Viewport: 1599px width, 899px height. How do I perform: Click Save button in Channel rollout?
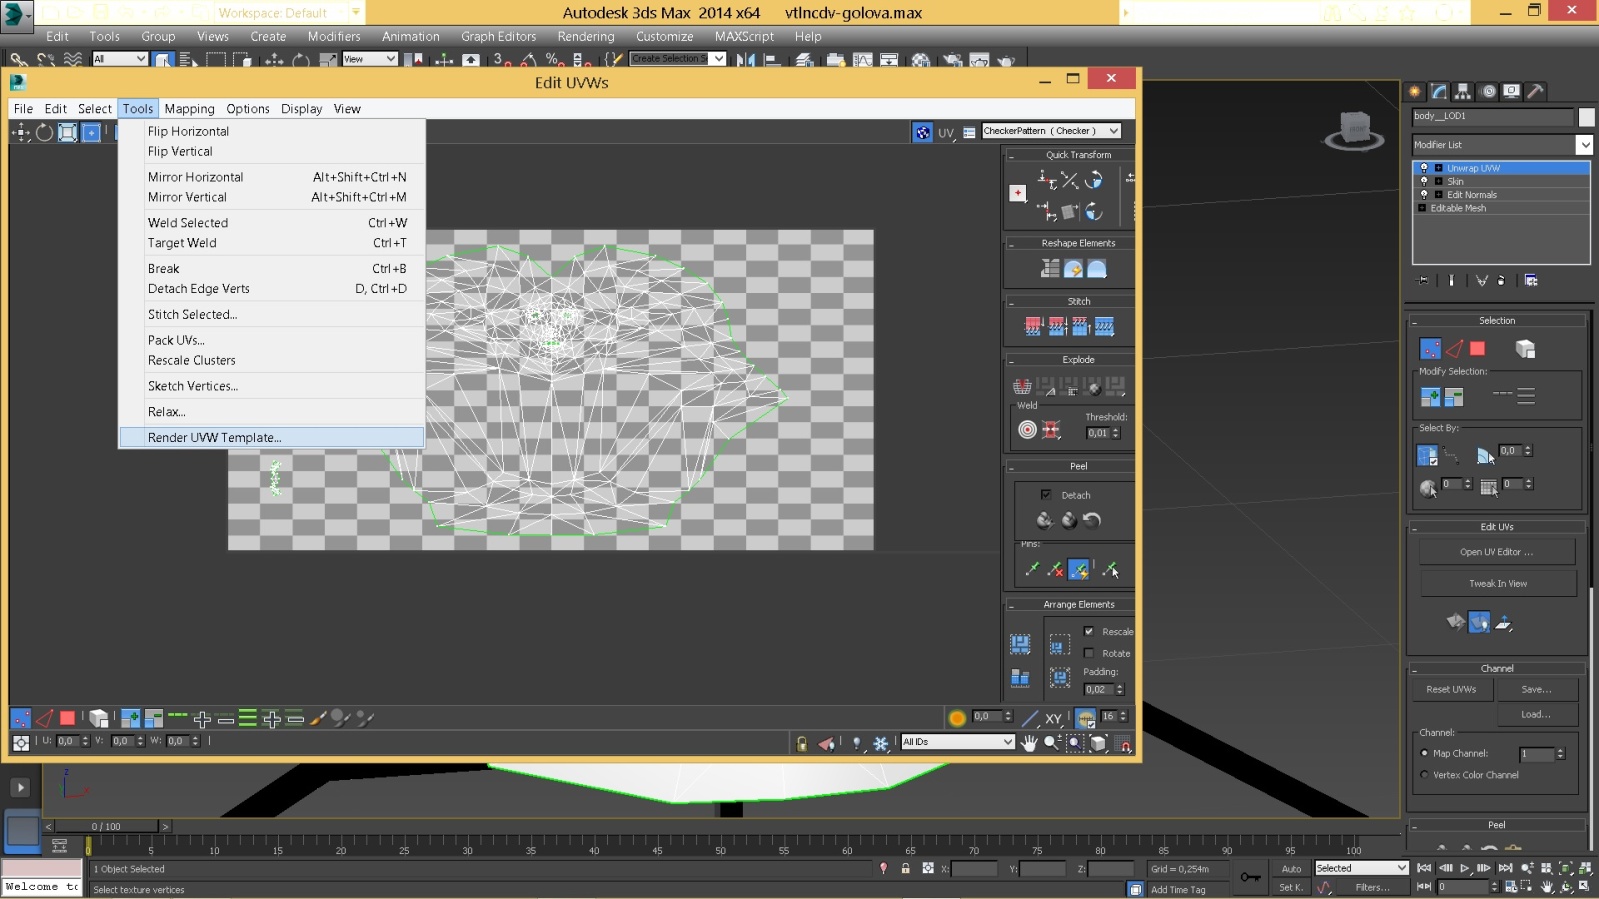(x=1536, y=690)
